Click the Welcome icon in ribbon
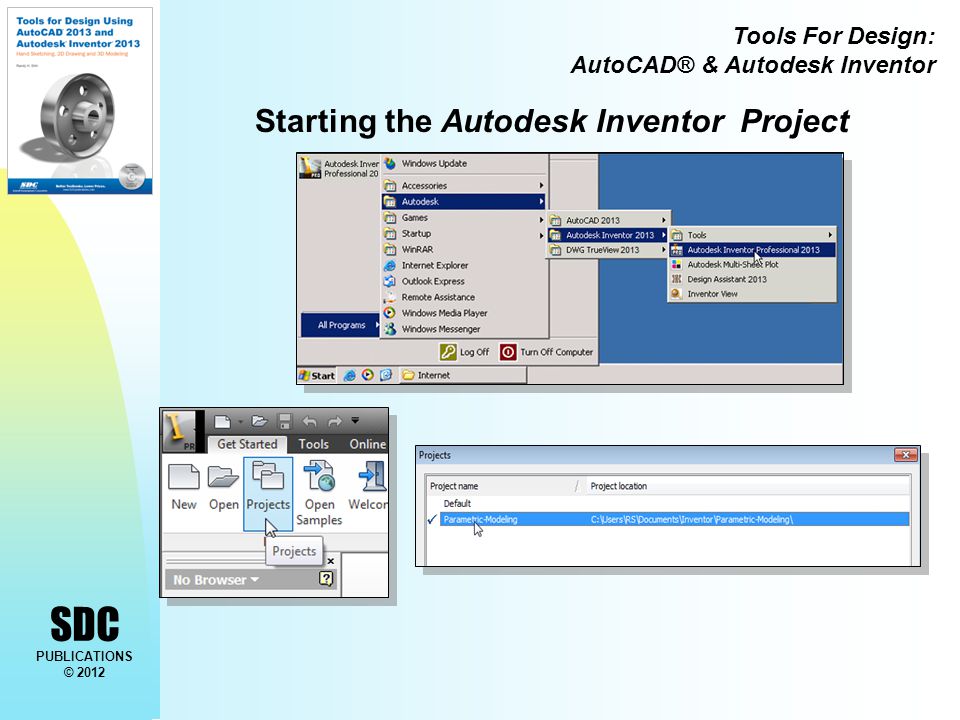Screen dimensions: 960x720 click(368, 487)
